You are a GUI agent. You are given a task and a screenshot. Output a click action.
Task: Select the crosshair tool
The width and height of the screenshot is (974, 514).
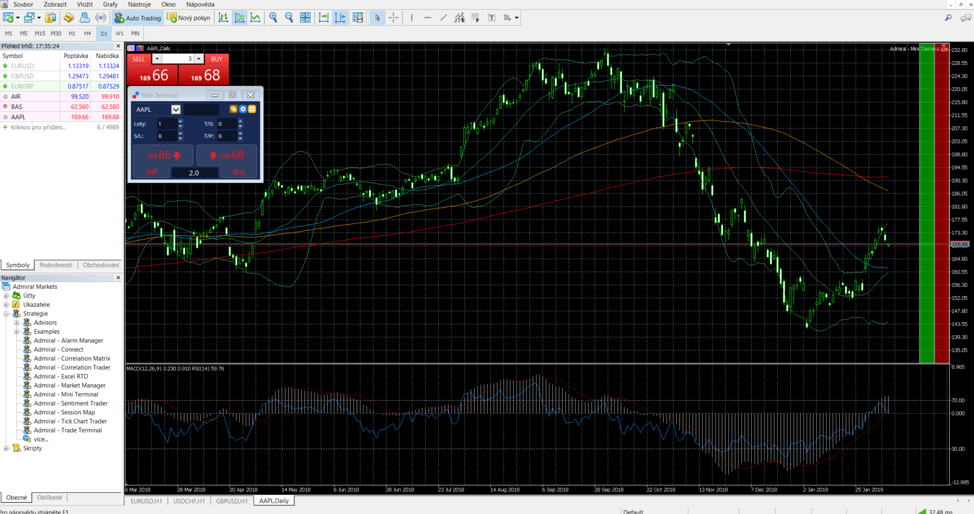pos(393,18)
